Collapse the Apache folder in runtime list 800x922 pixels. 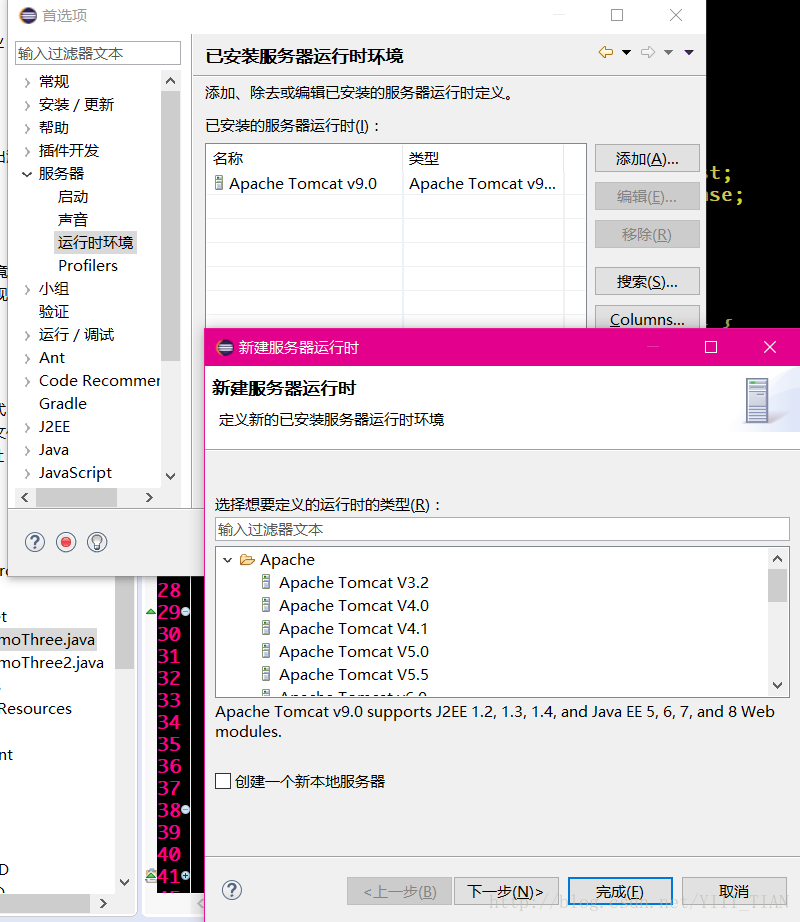click(227, 560)
